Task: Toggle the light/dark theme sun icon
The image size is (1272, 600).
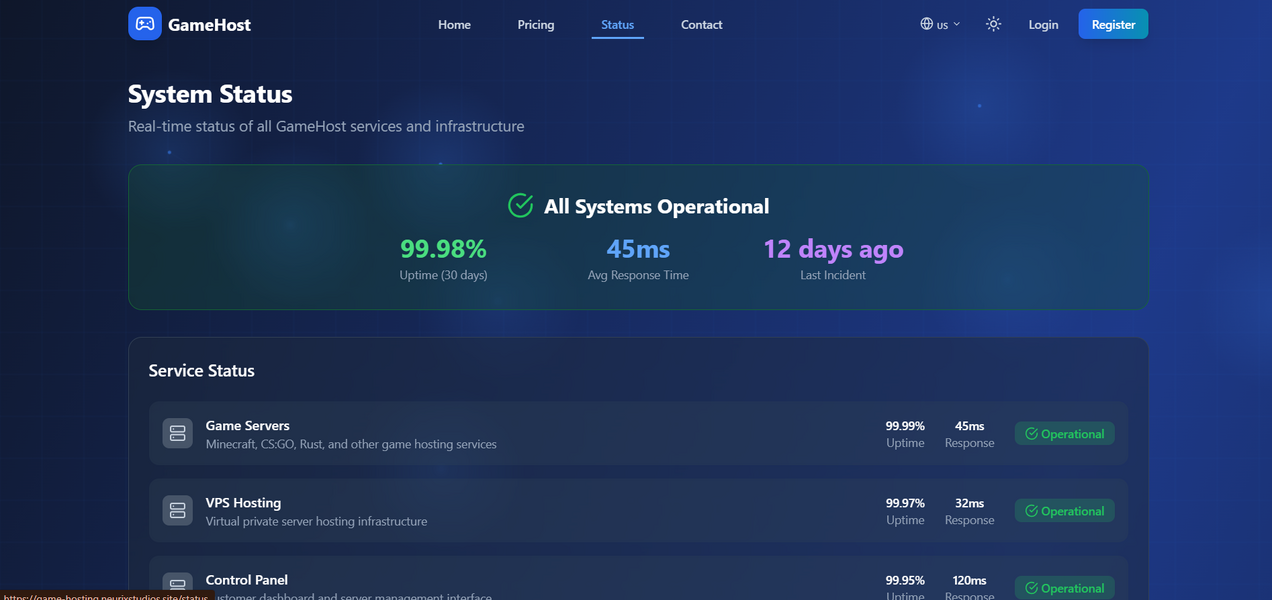Action: coord(993,24)
